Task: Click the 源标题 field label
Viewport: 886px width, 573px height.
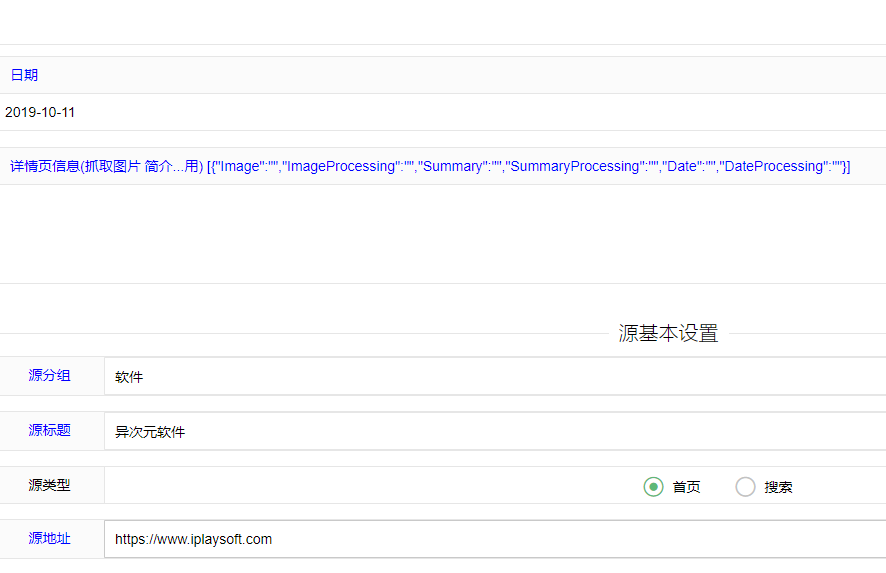Action: click(50, 431)
